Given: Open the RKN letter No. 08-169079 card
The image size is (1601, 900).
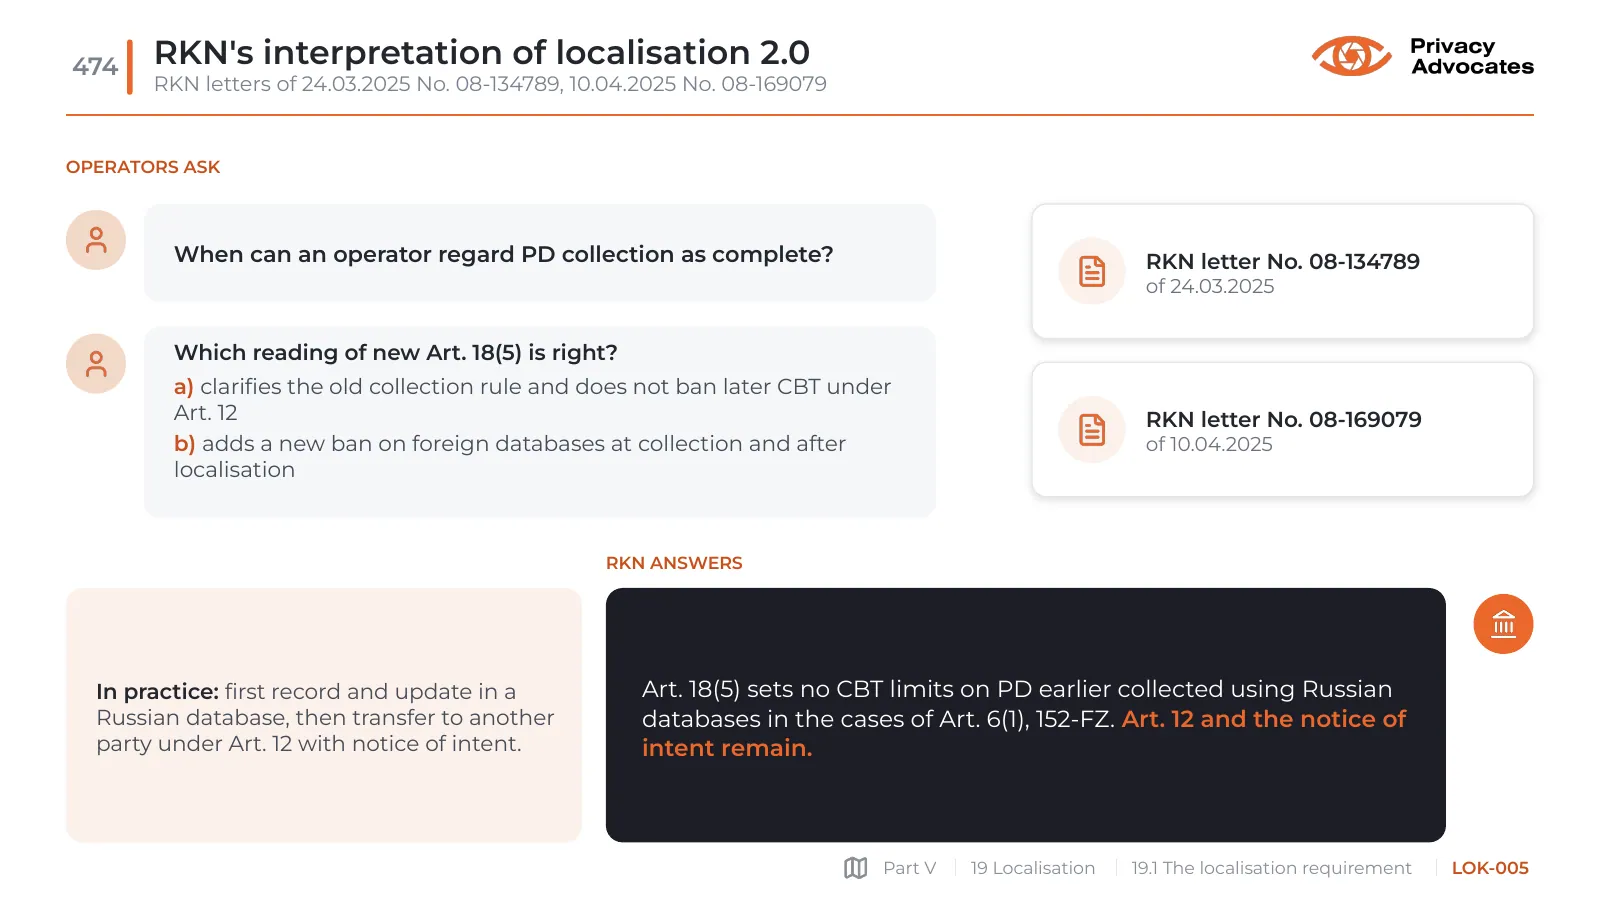Looking at the screenshot, I should (x=1282, y=429).
